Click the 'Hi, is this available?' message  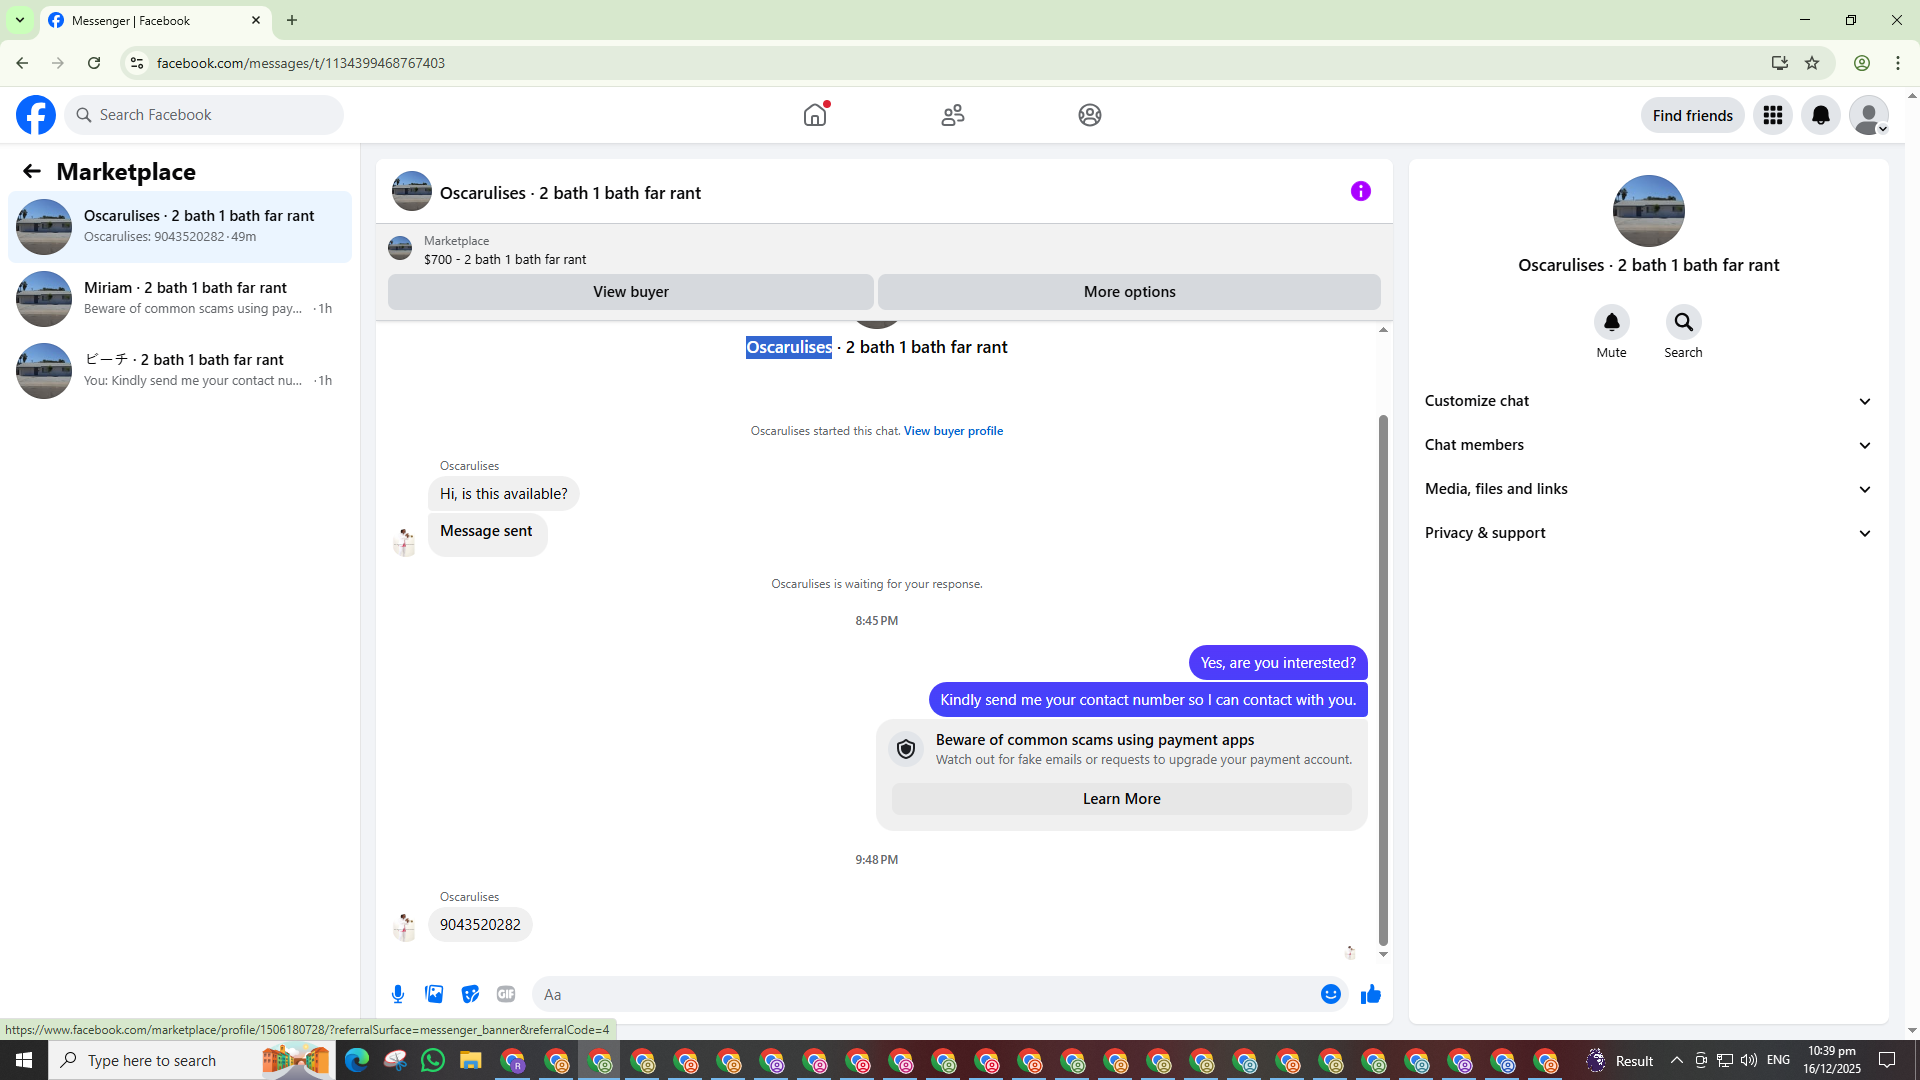point(503,494)
